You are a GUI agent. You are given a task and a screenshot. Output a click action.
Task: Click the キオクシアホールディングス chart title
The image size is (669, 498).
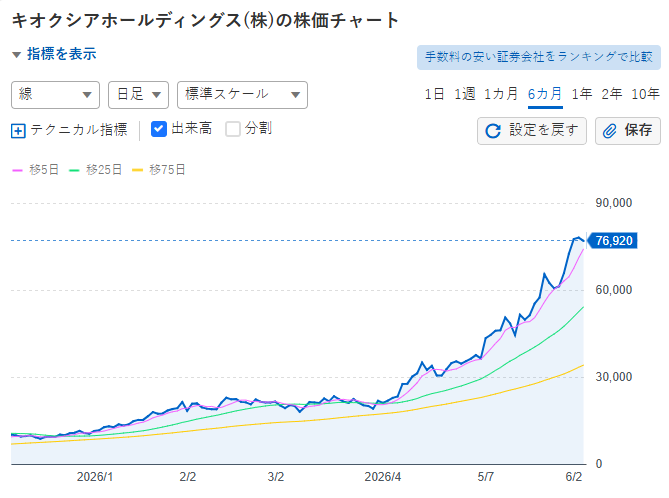[205, 20]
